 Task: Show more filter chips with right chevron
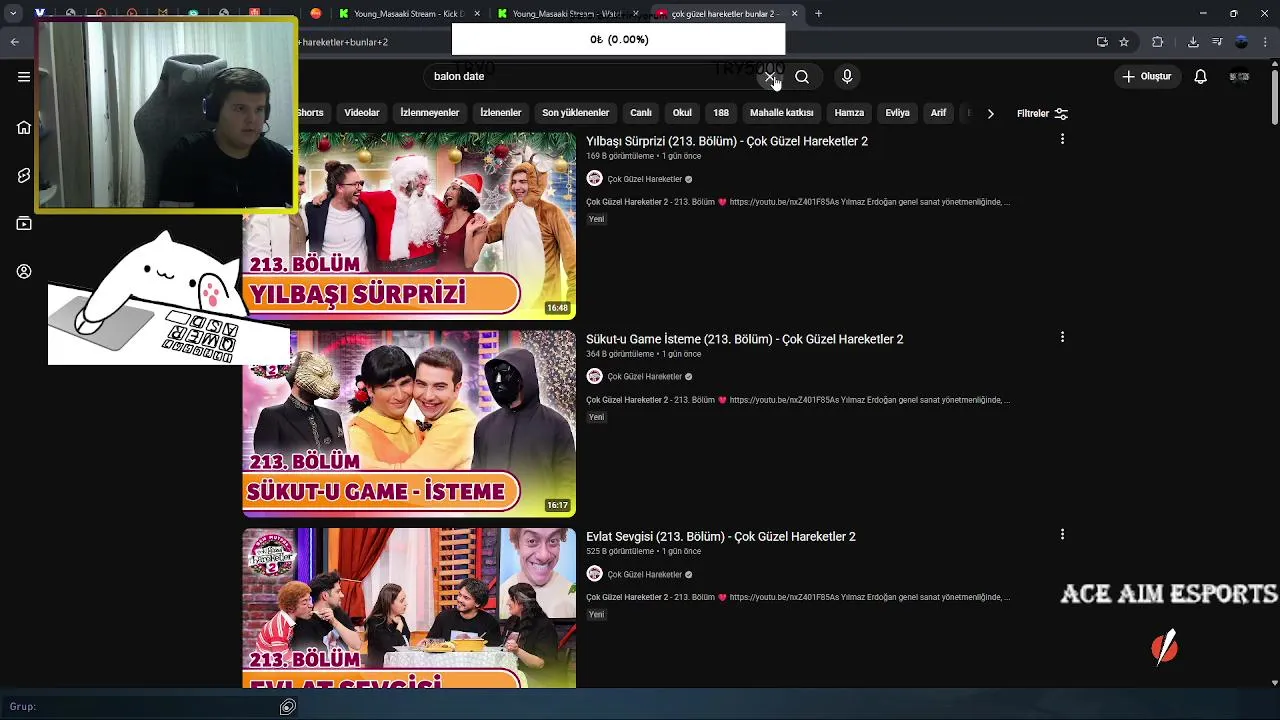[990, 113]
